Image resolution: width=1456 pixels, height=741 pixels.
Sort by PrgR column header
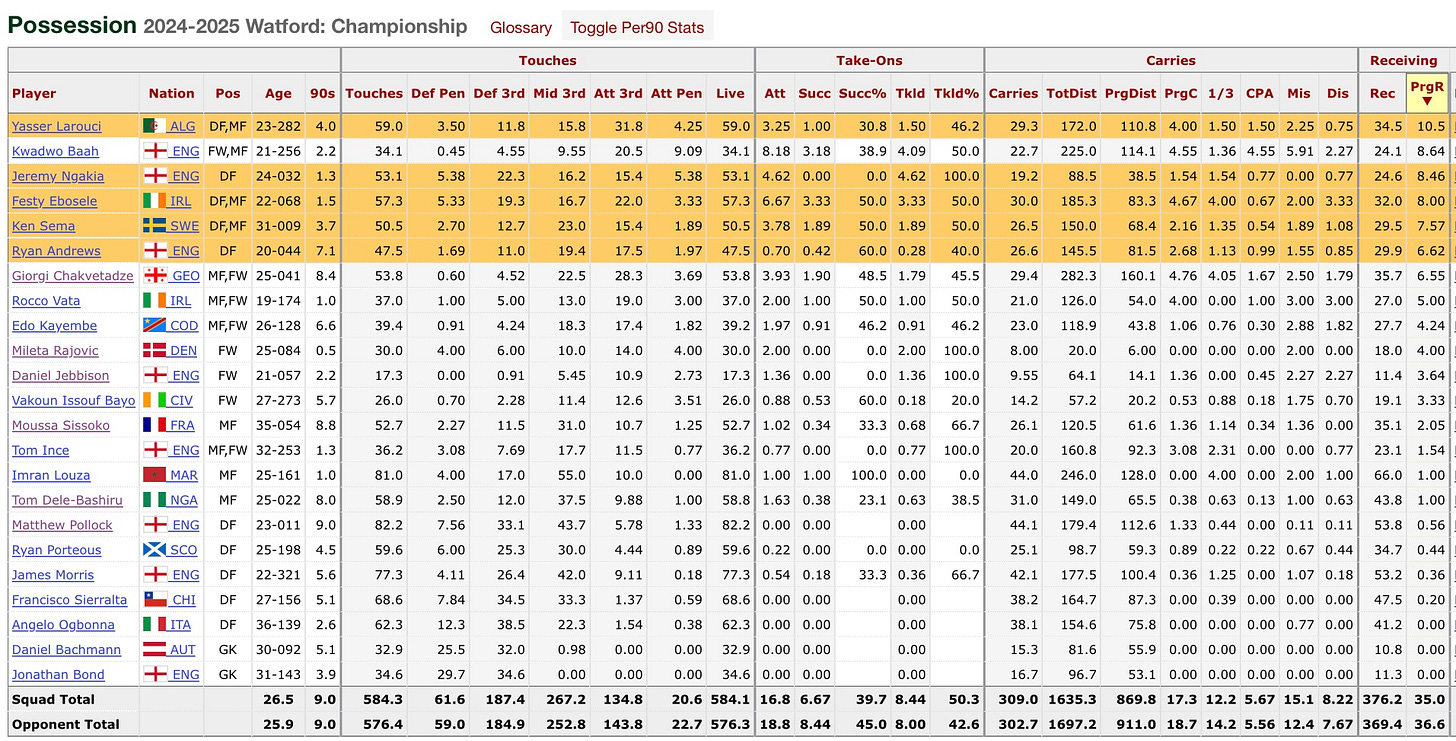point(1427,93)
